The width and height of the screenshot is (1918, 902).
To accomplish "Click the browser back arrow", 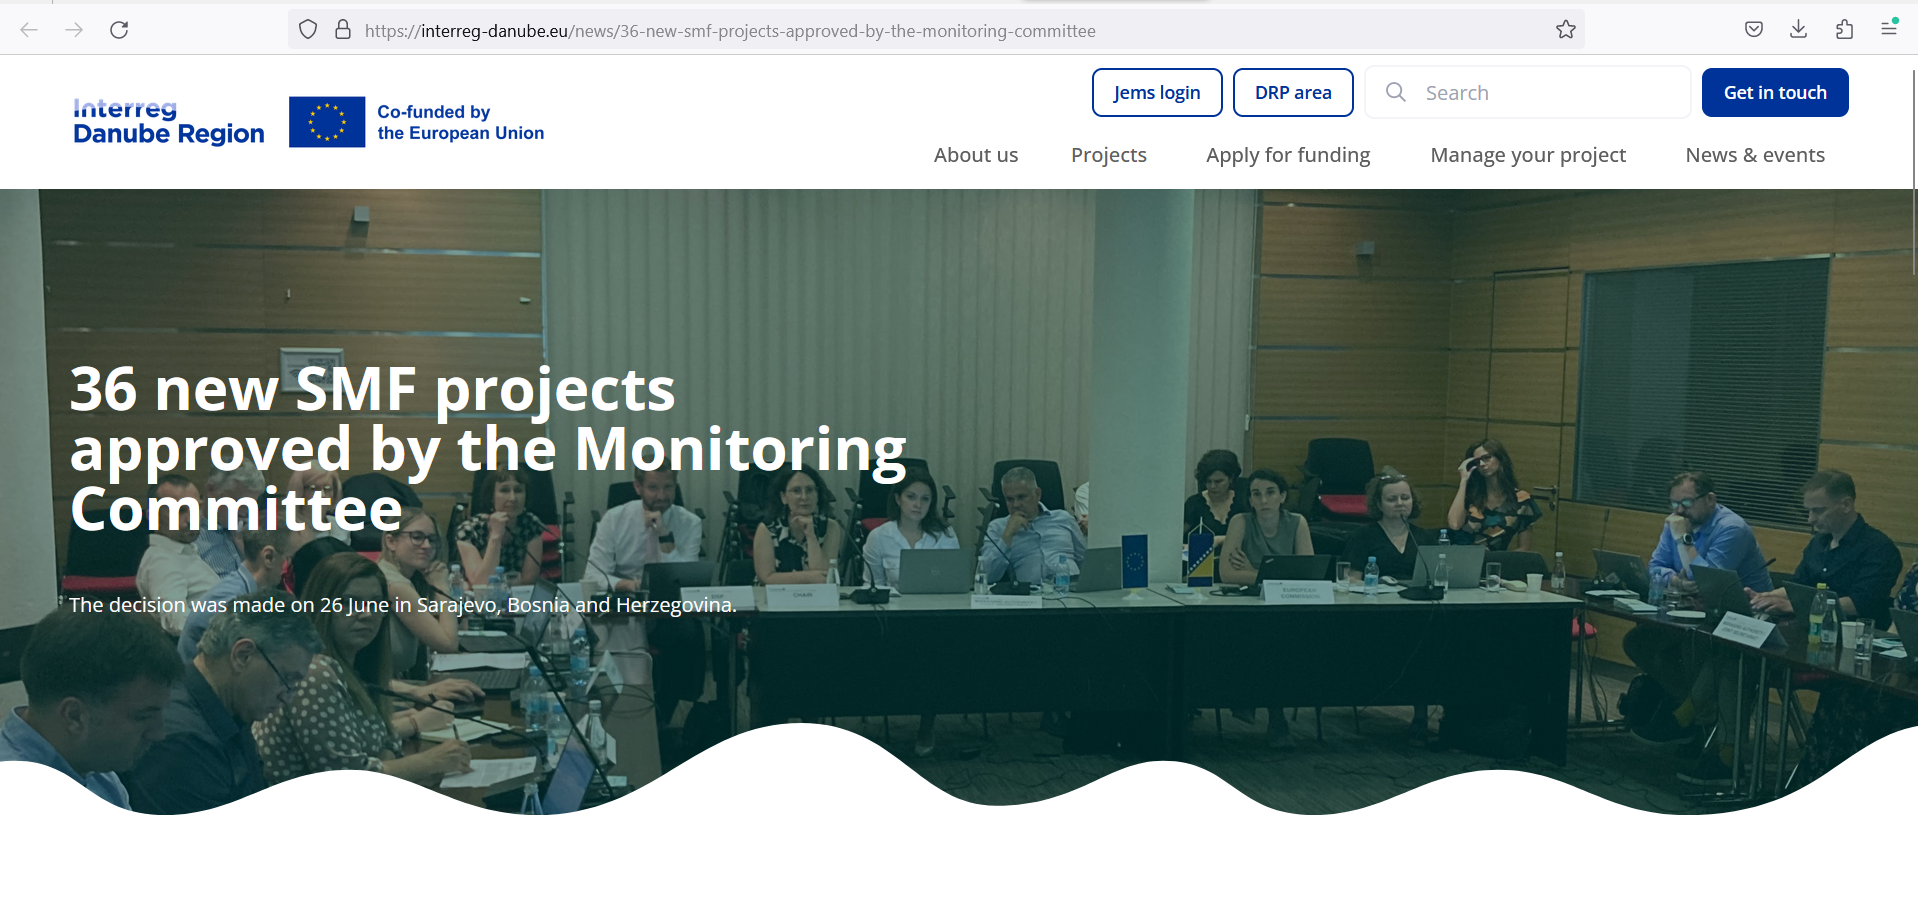I will pyautogui.click(x=29, y=30).
